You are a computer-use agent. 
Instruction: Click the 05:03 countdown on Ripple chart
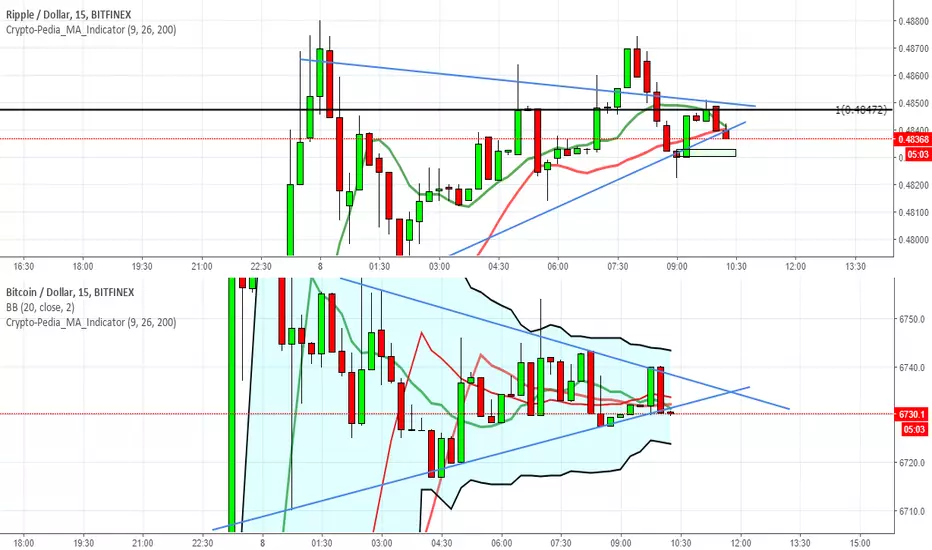tap(917, 155)
